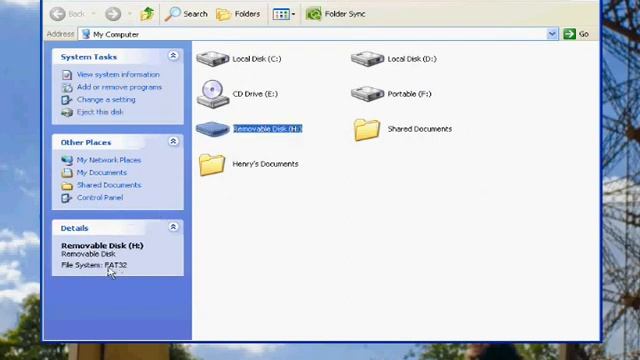
Task: Click the Shared Documents sidebar folder icon
Action: point(67,186)
